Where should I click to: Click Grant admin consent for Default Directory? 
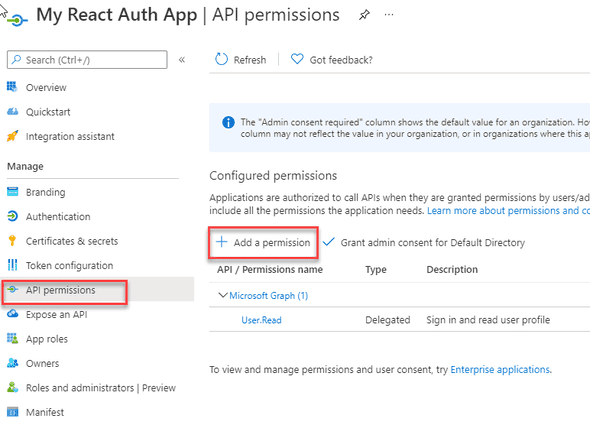[x=423, y=242]
